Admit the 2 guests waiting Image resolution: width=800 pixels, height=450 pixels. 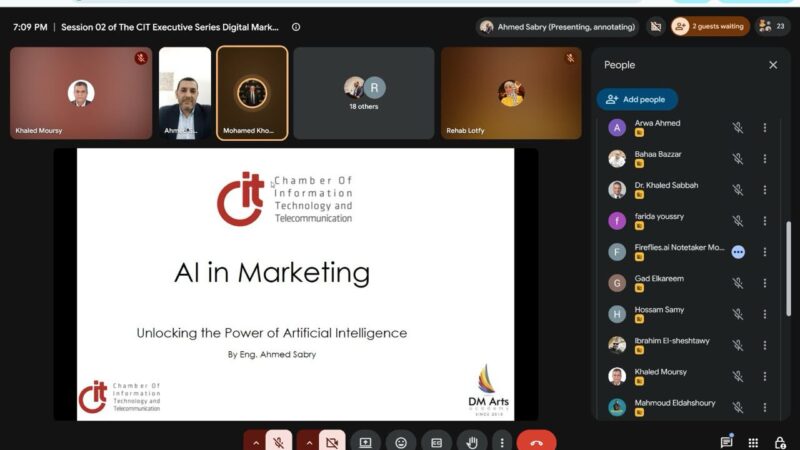pos(710,27)
